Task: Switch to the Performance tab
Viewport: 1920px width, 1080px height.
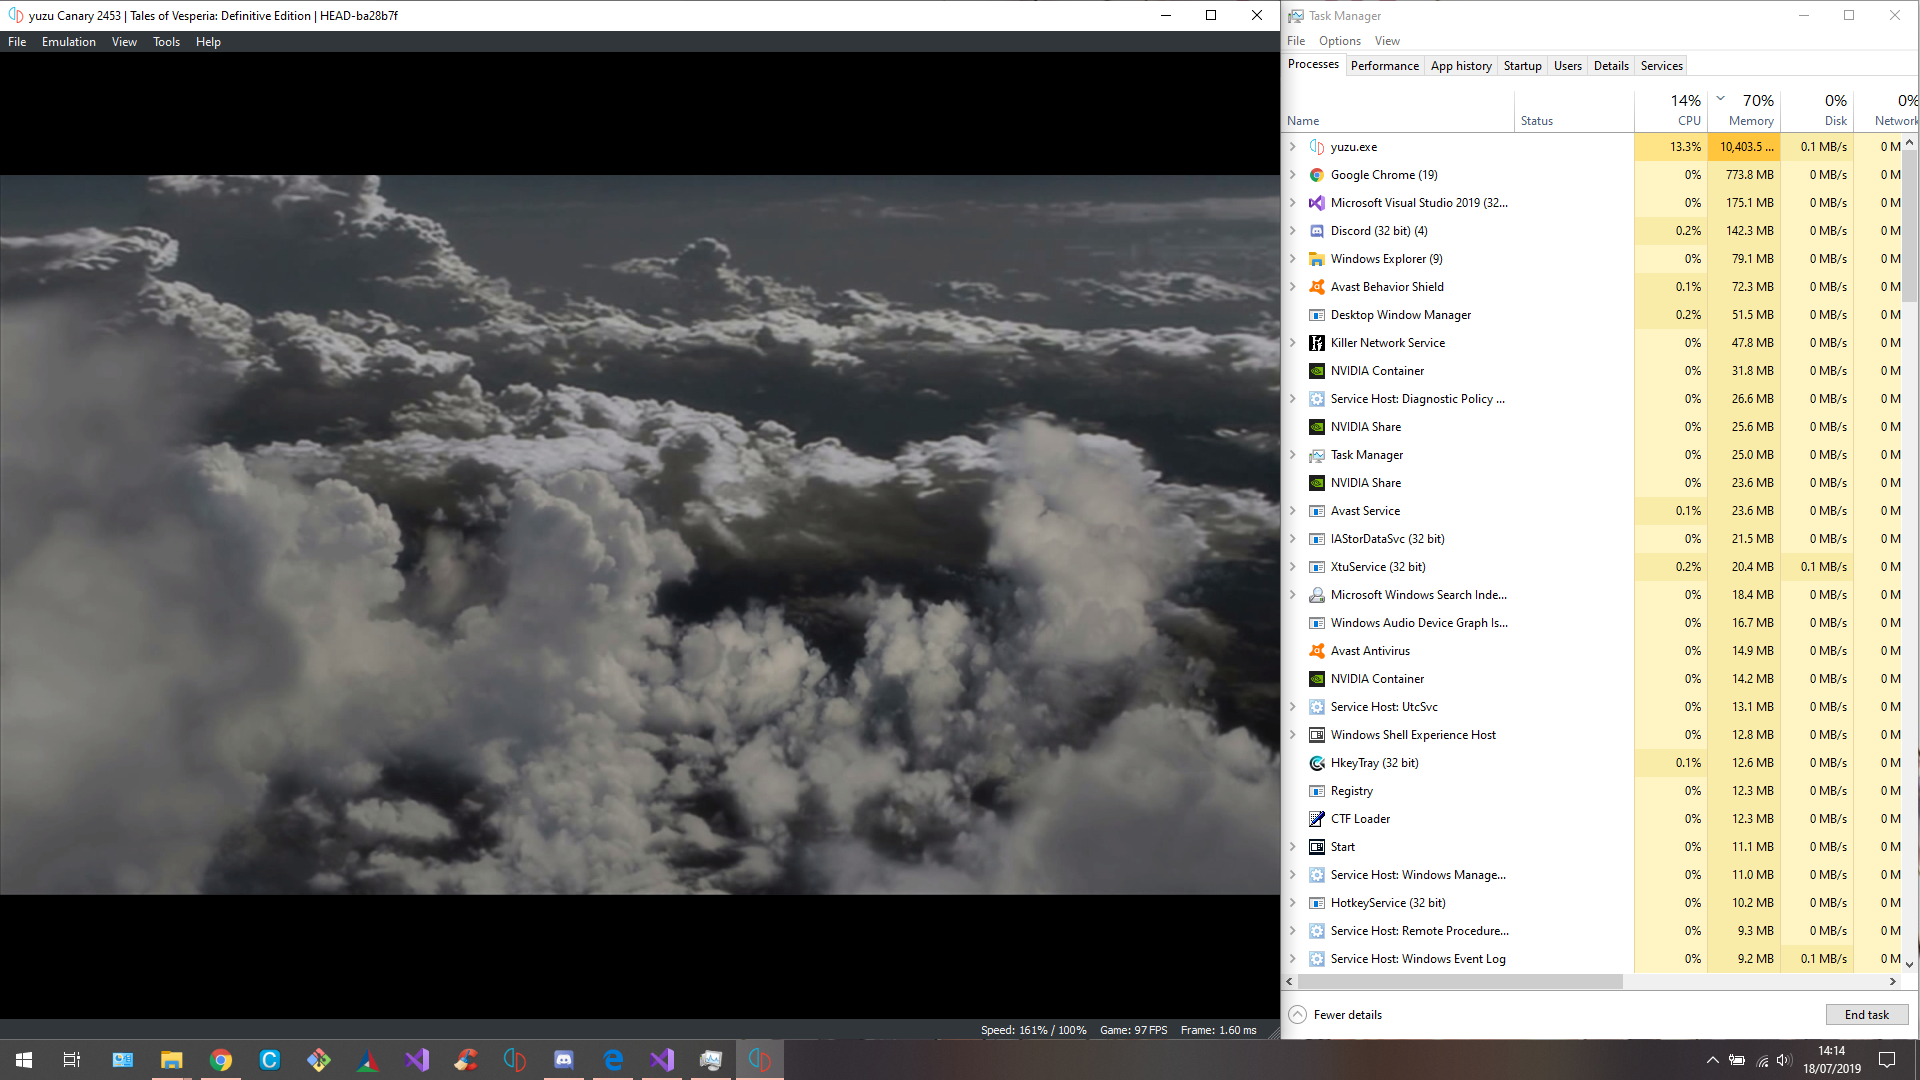Action: coord(1384,66)
